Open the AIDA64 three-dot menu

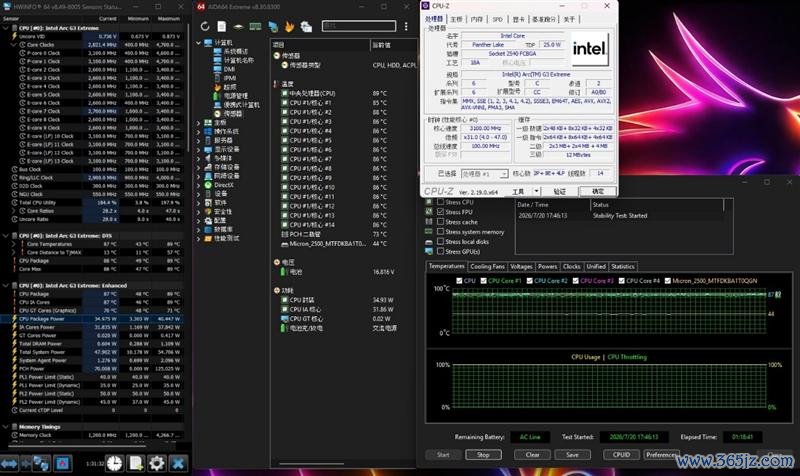point(406,26)
